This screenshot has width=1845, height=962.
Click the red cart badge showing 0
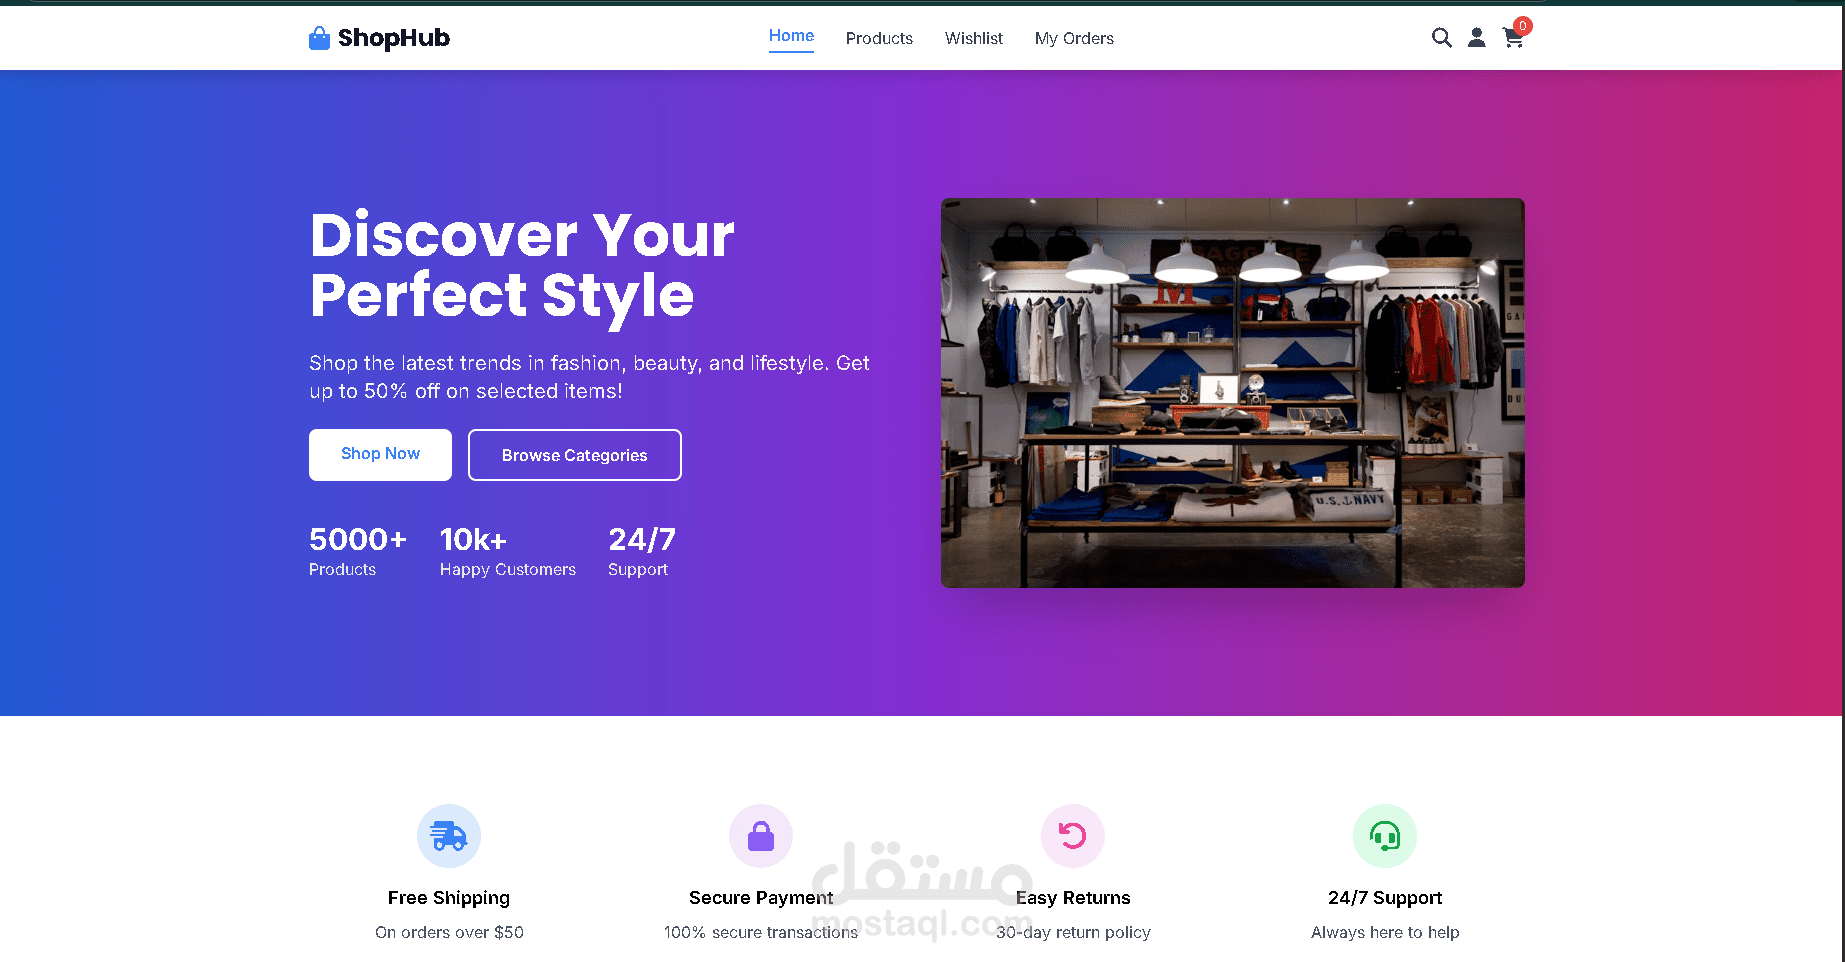click(1522, 25)
